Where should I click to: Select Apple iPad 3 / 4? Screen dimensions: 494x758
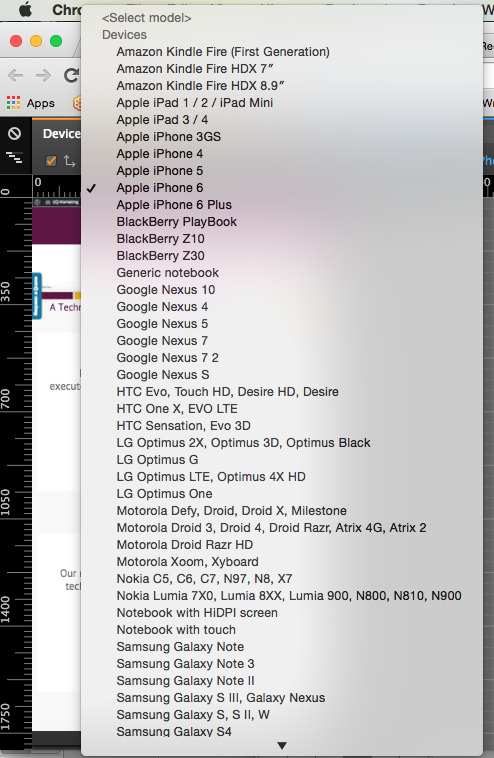click(282, 119)
